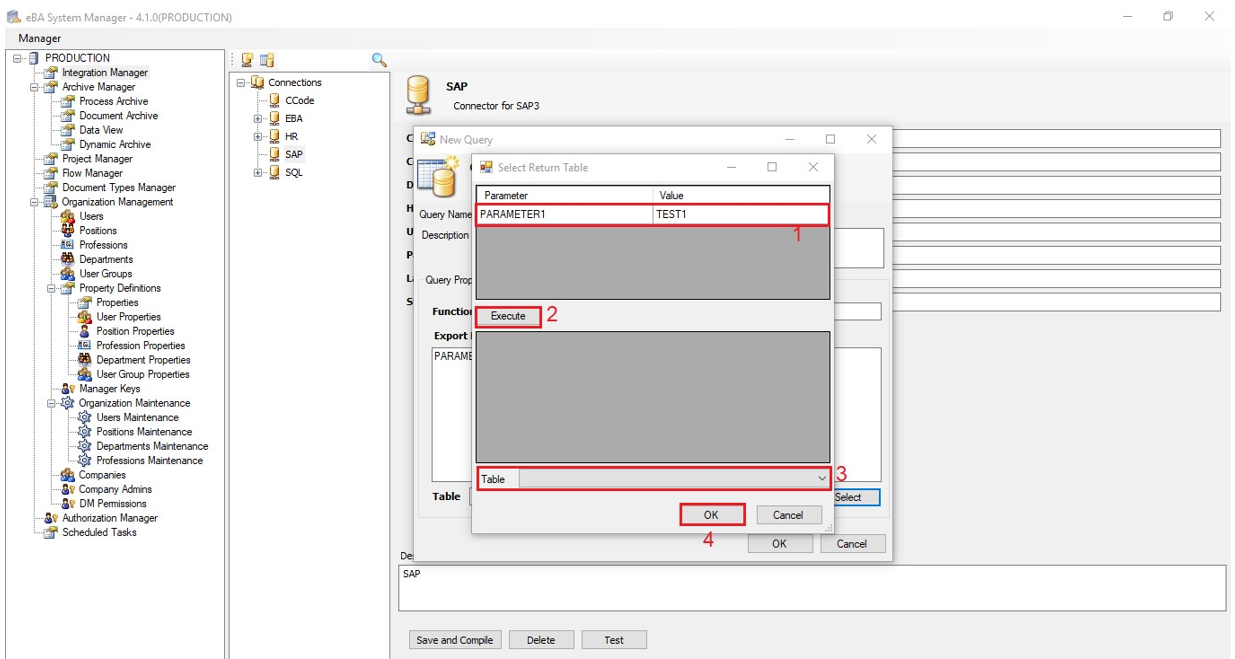Open the Table dropdown in Select Return Table
The height and width of the screenshot is (659, 1235).
(821, 479)
